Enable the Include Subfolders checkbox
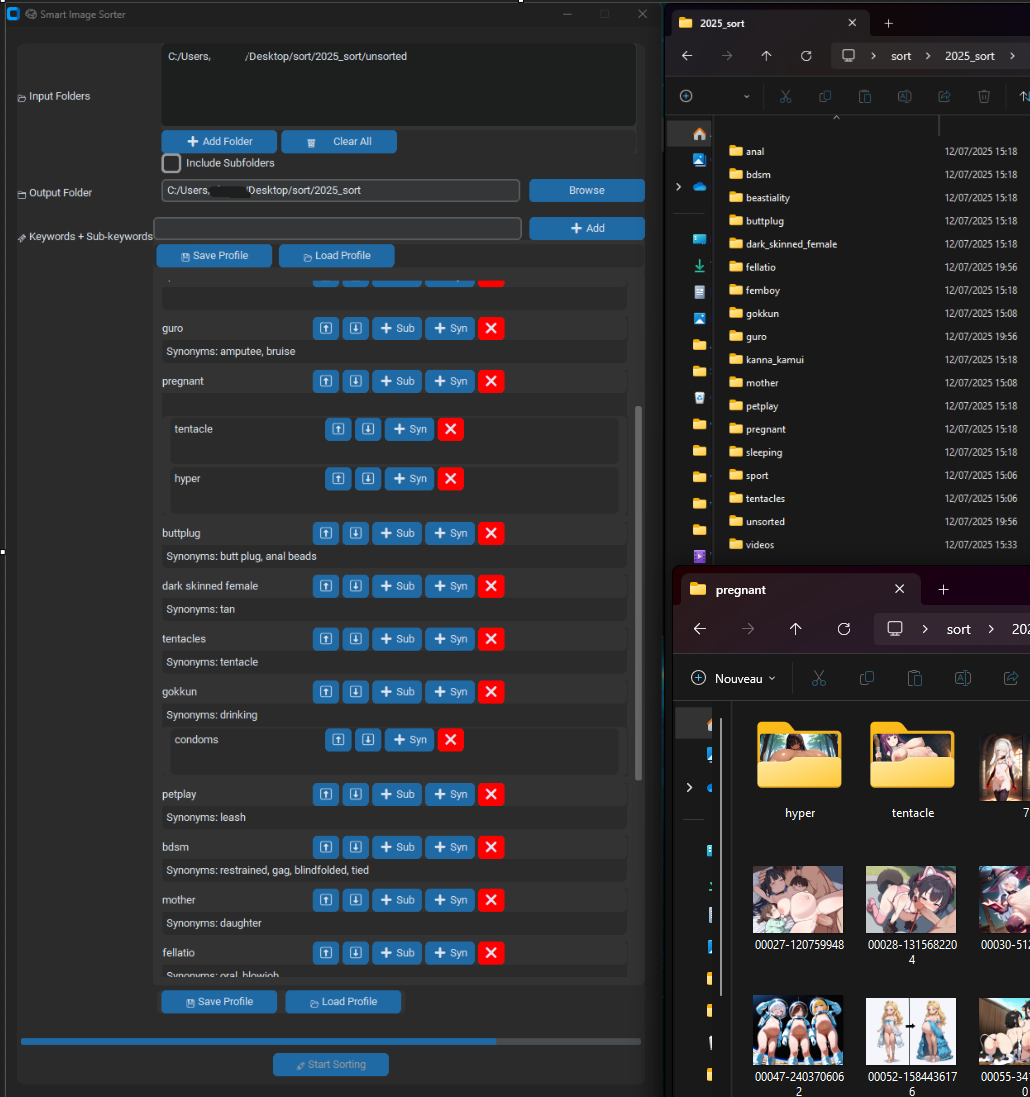This screenshot has width=1030, height=1097. click(x=171, y=163)
